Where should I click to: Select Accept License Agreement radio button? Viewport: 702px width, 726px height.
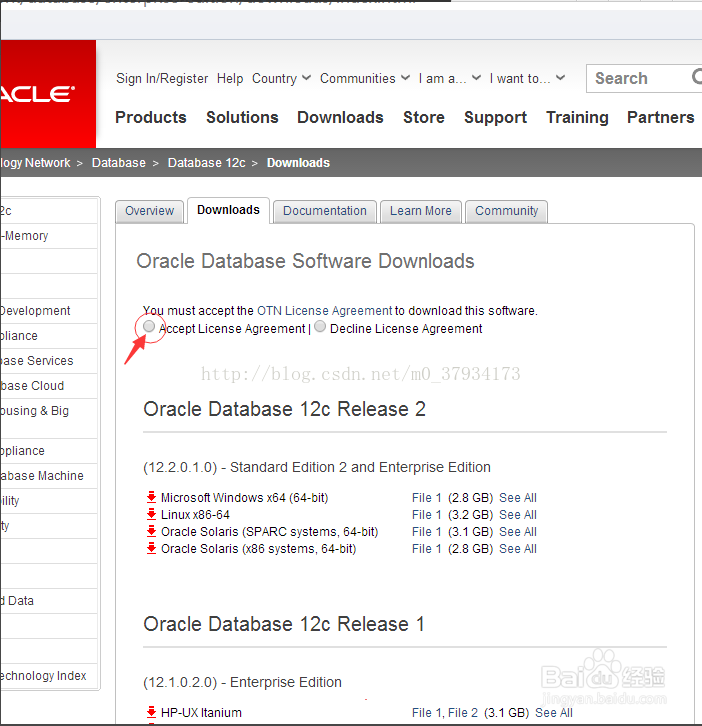149,326
